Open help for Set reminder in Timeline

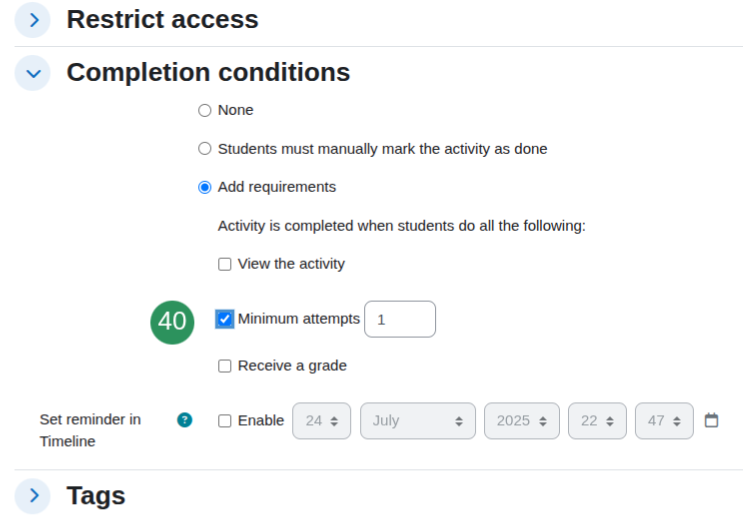click(x=185, y=420)
